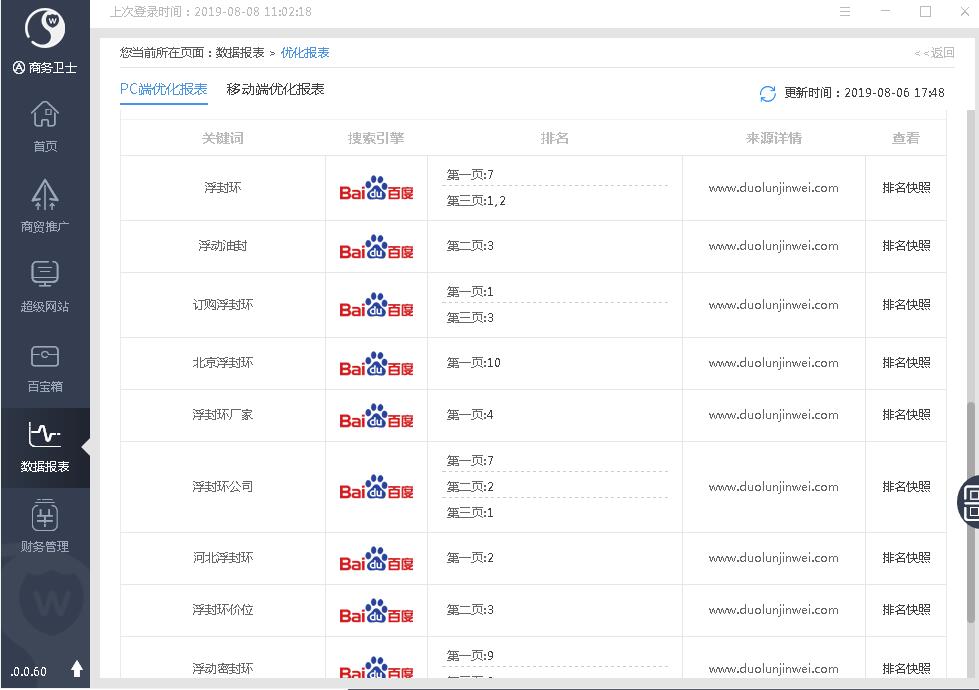Select the PC端优化报表 tab
The width and height of the screenshot is (979, 690).
[x=163, y=89]
